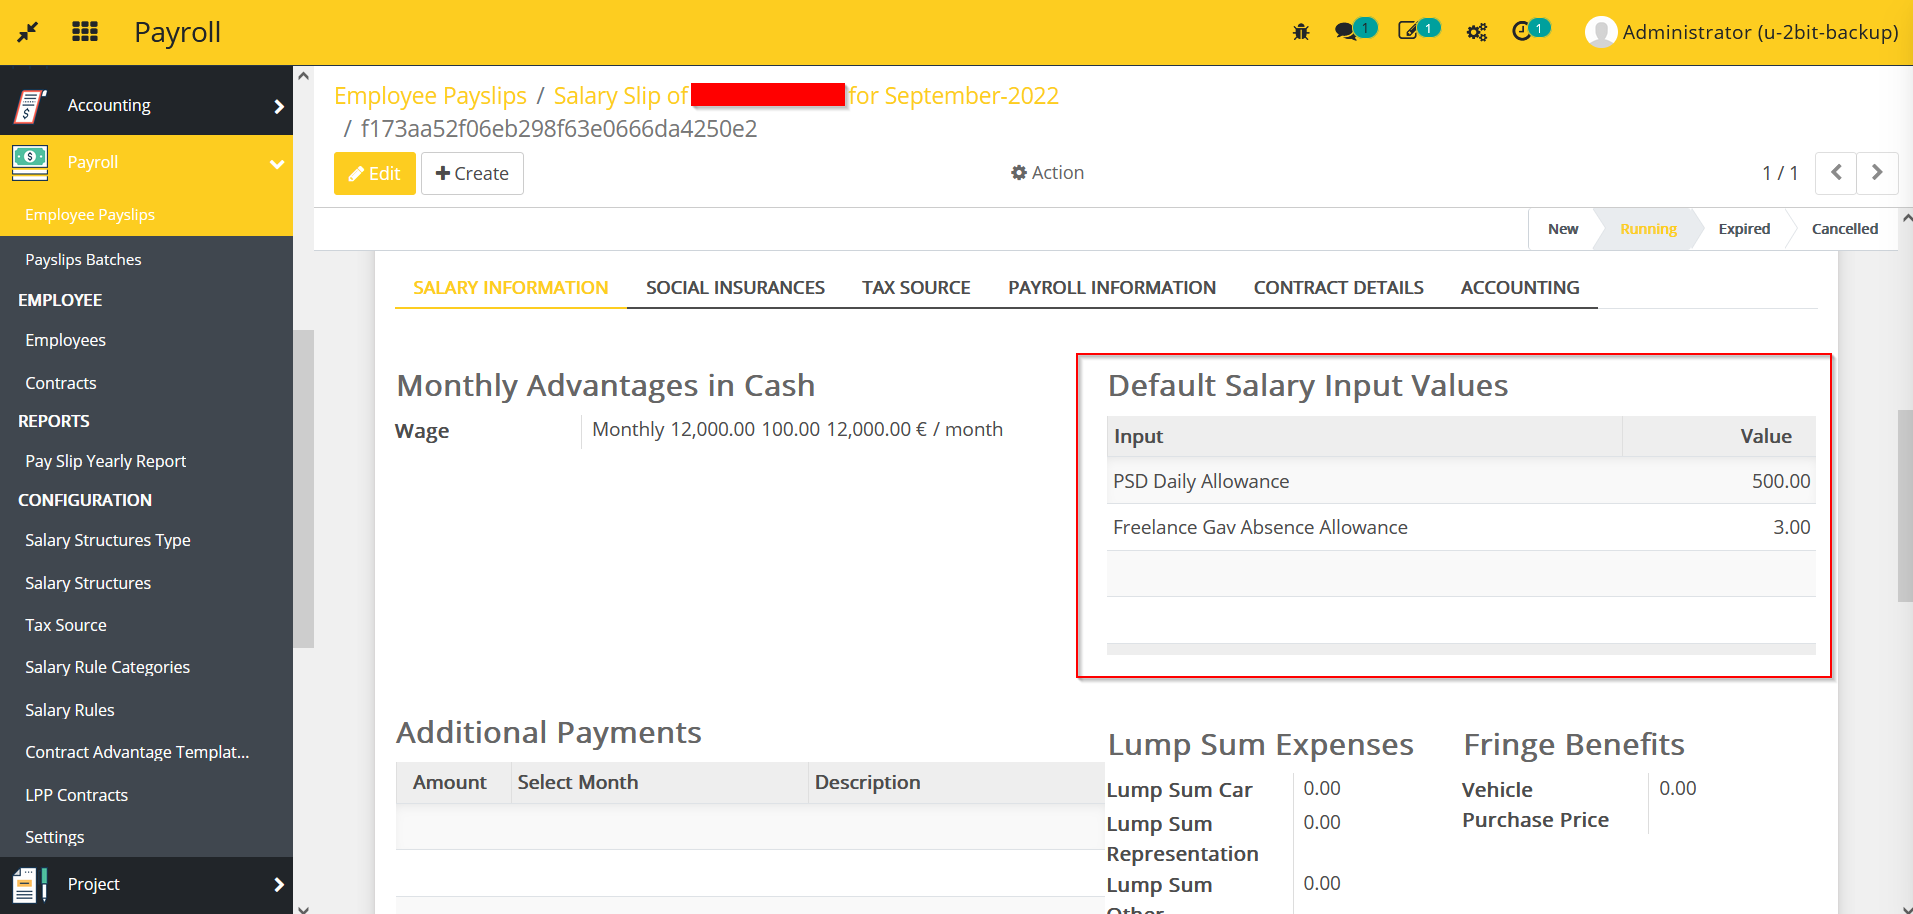The width and height of the screenshot is (1913, 914).
Task: Open the activities clock icon
Action: (1521, 32)
